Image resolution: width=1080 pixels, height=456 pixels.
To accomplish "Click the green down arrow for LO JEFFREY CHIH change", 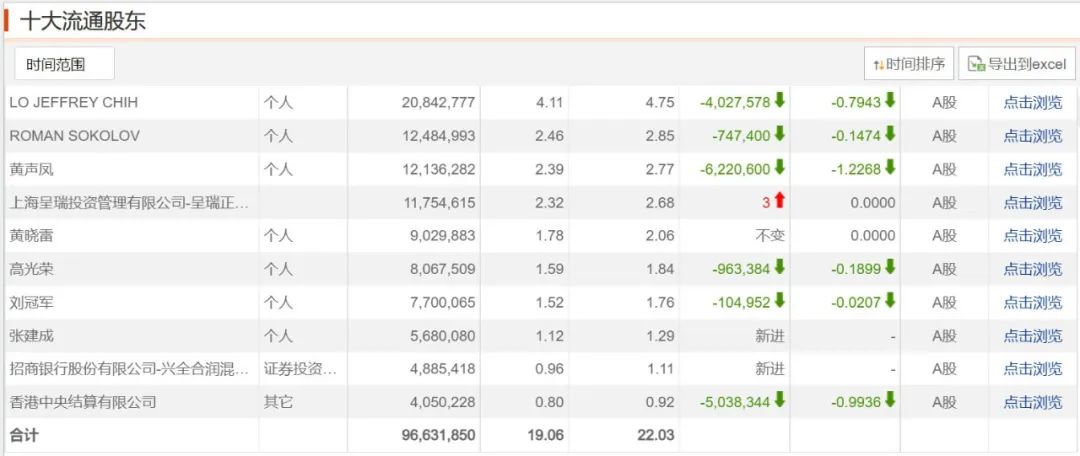I will [x=779, y=101].
